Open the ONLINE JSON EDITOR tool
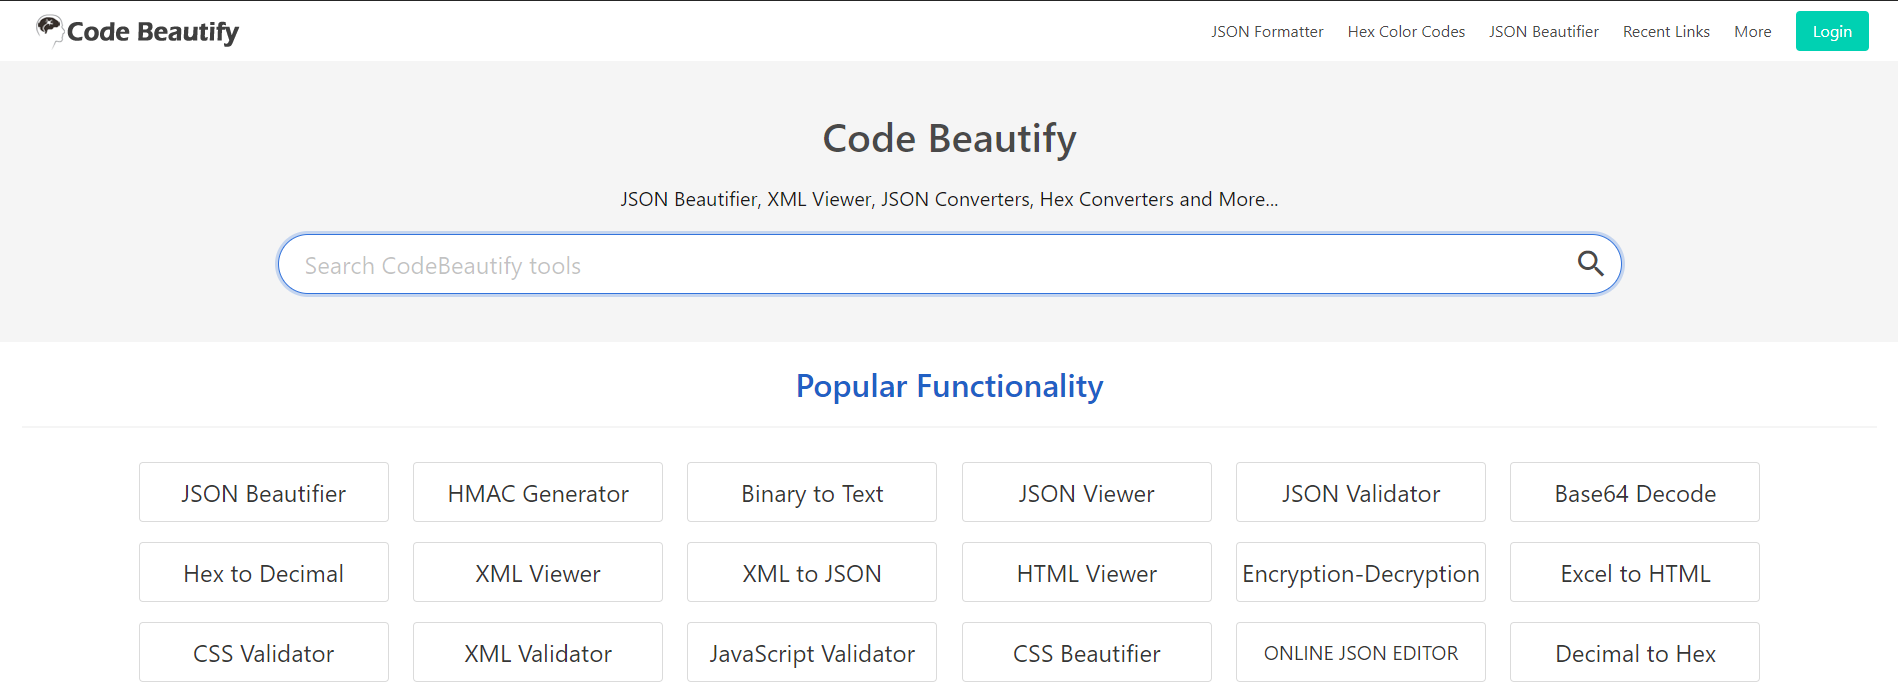The width and height of the screenshot is (1898, 694). (1361, 652)
